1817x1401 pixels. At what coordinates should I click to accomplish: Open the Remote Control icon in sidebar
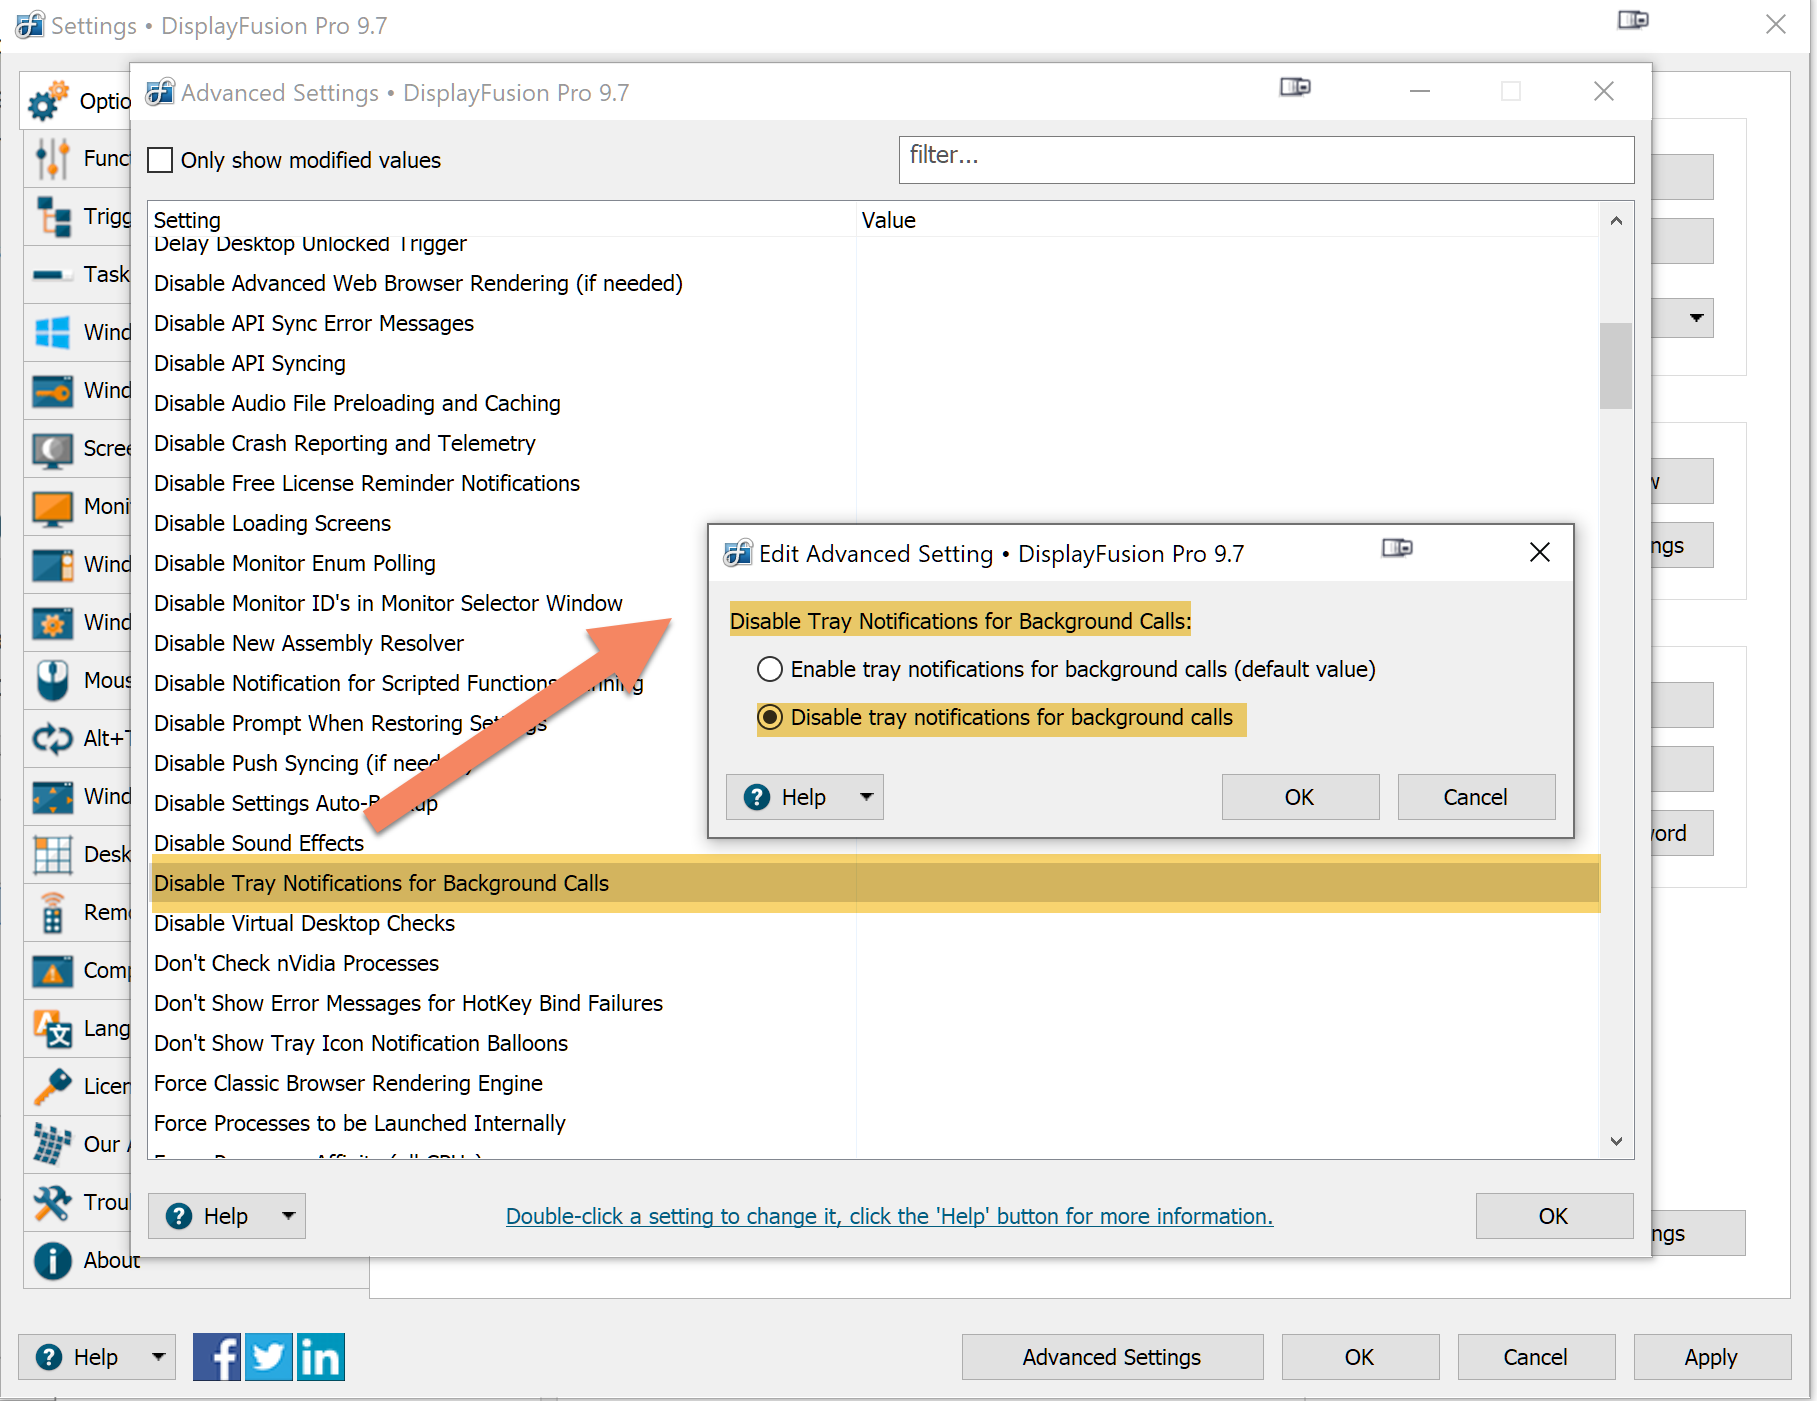point(52,912)
